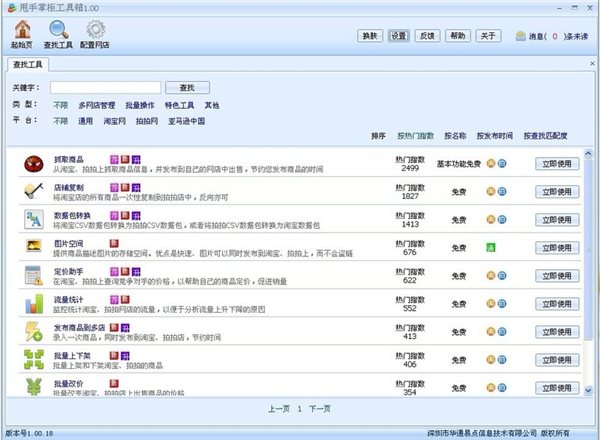Click 立即使用 for 店铺复制

(x=557, y=192)
